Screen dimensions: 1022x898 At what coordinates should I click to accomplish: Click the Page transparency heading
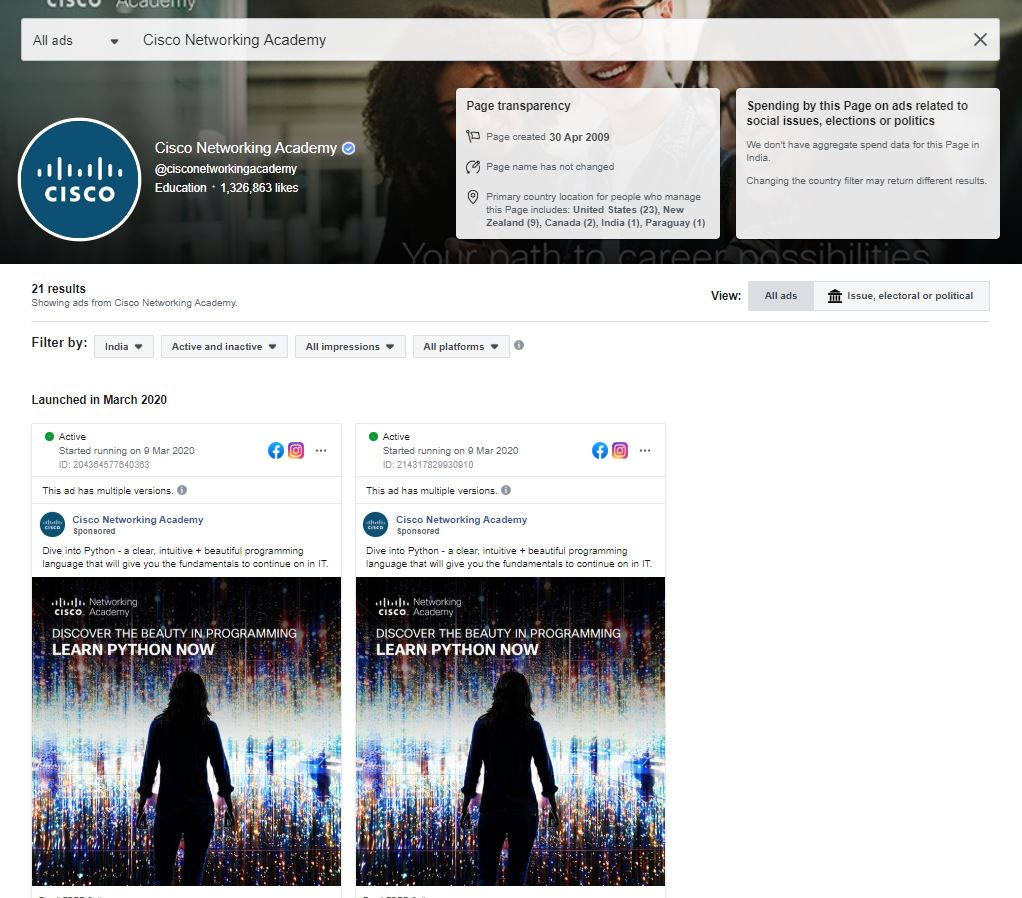518,106
